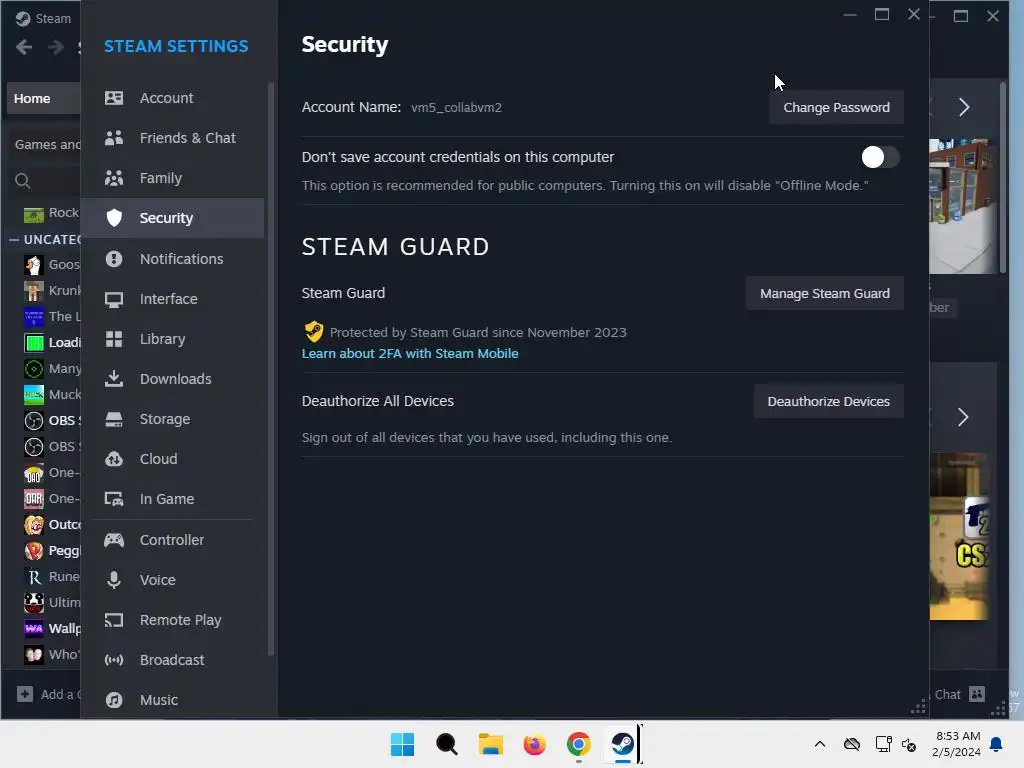This screenshot has width=1024, height=768.
Task: Open Windows Start menu
Action: click(402, 744)
